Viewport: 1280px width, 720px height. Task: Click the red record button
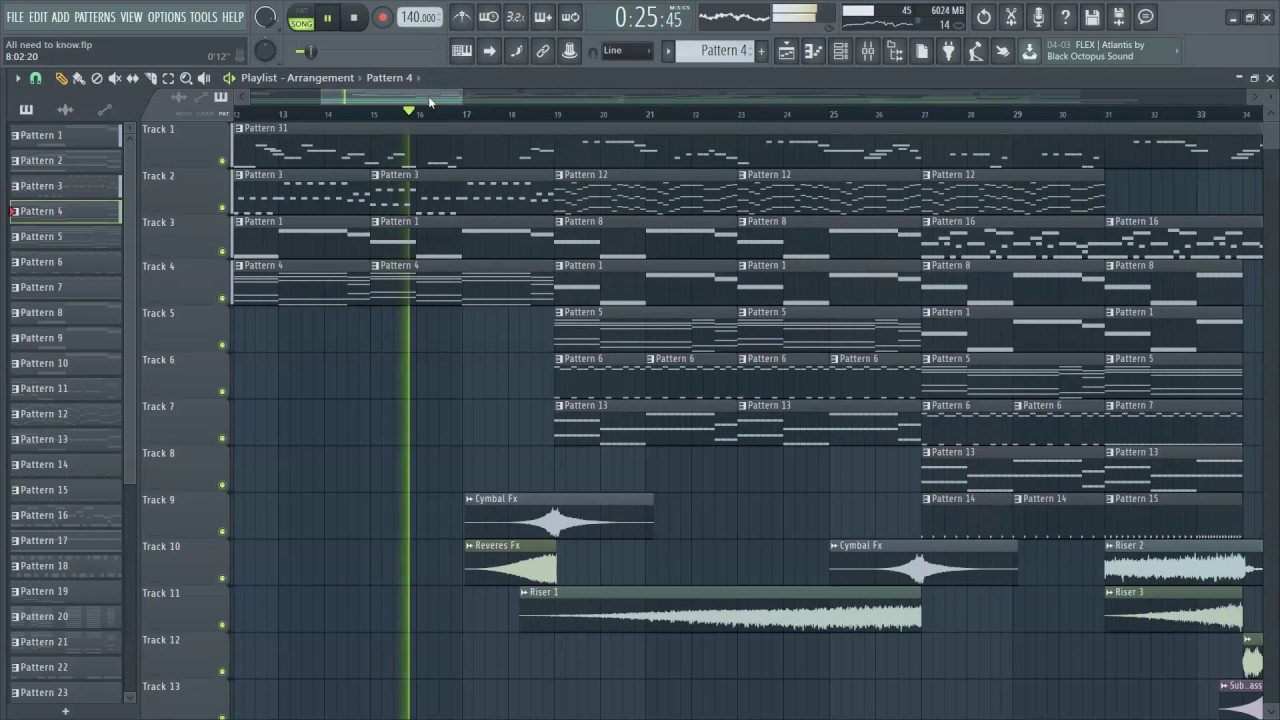382,18
